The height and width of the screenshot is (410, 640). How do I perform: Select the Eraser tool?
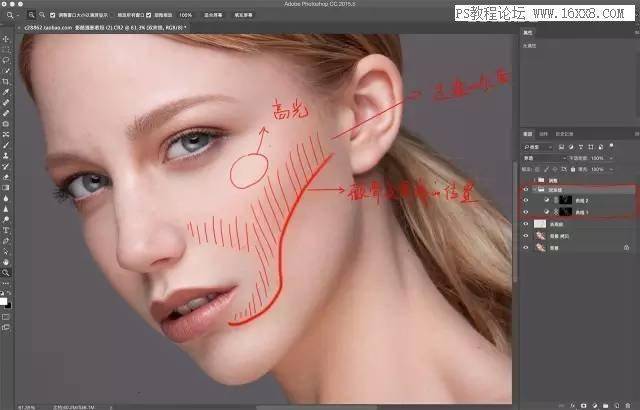point(6,177)
